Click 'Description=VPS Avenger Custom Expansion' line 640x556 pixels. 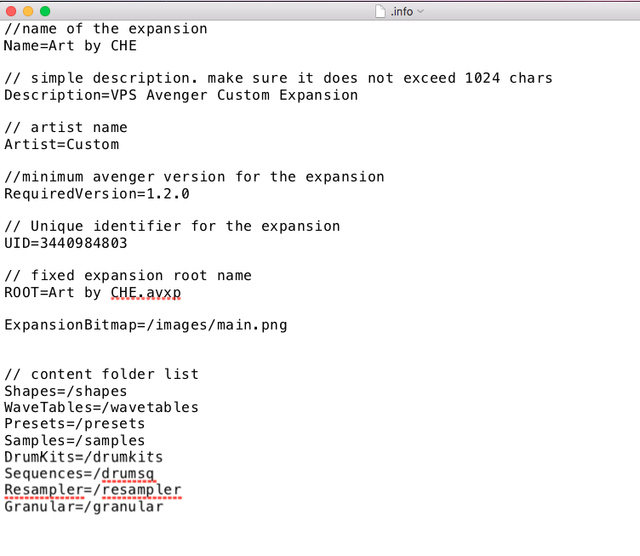coord(181,95)
